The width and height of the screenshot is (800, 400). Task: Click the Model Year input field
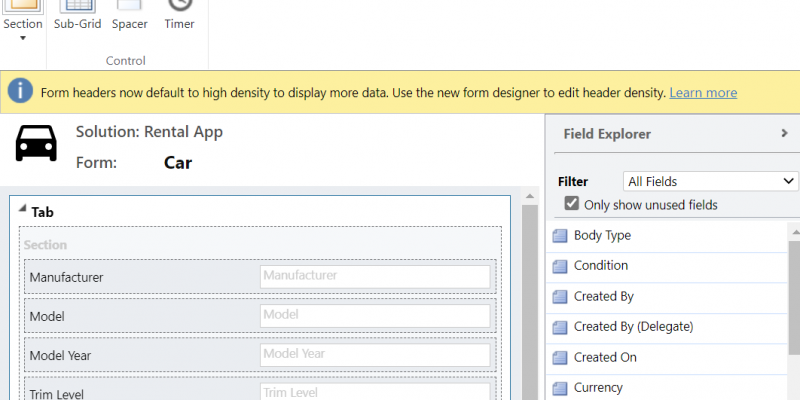tap(375, 355)
